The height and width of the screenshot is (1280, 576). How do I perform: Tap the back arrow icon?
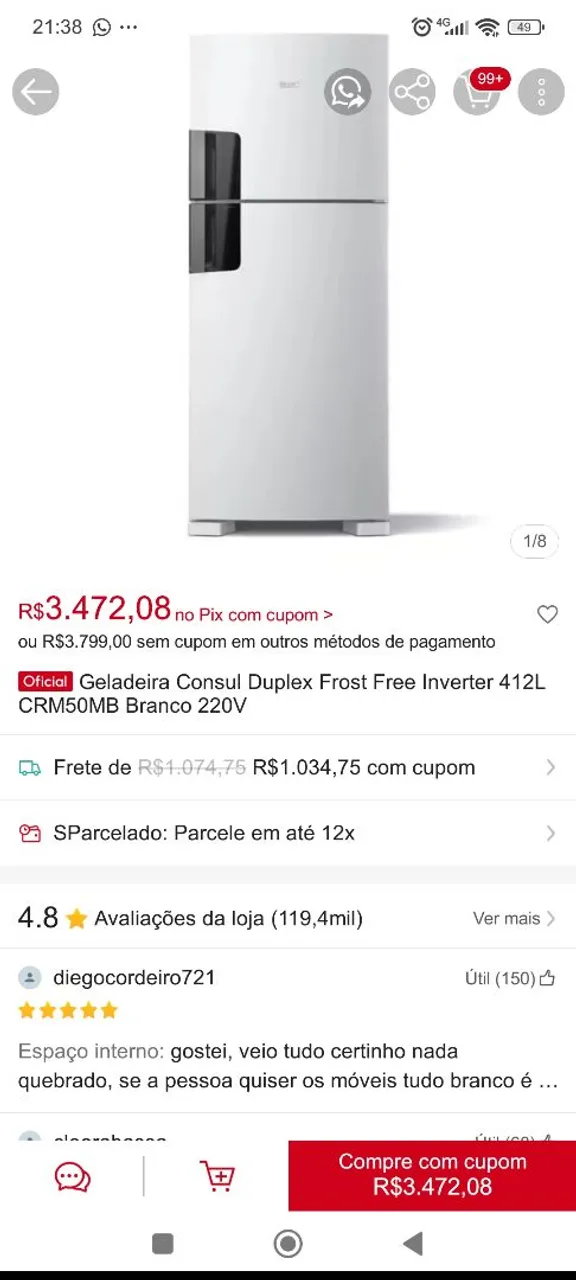click(x=36, y=93)
